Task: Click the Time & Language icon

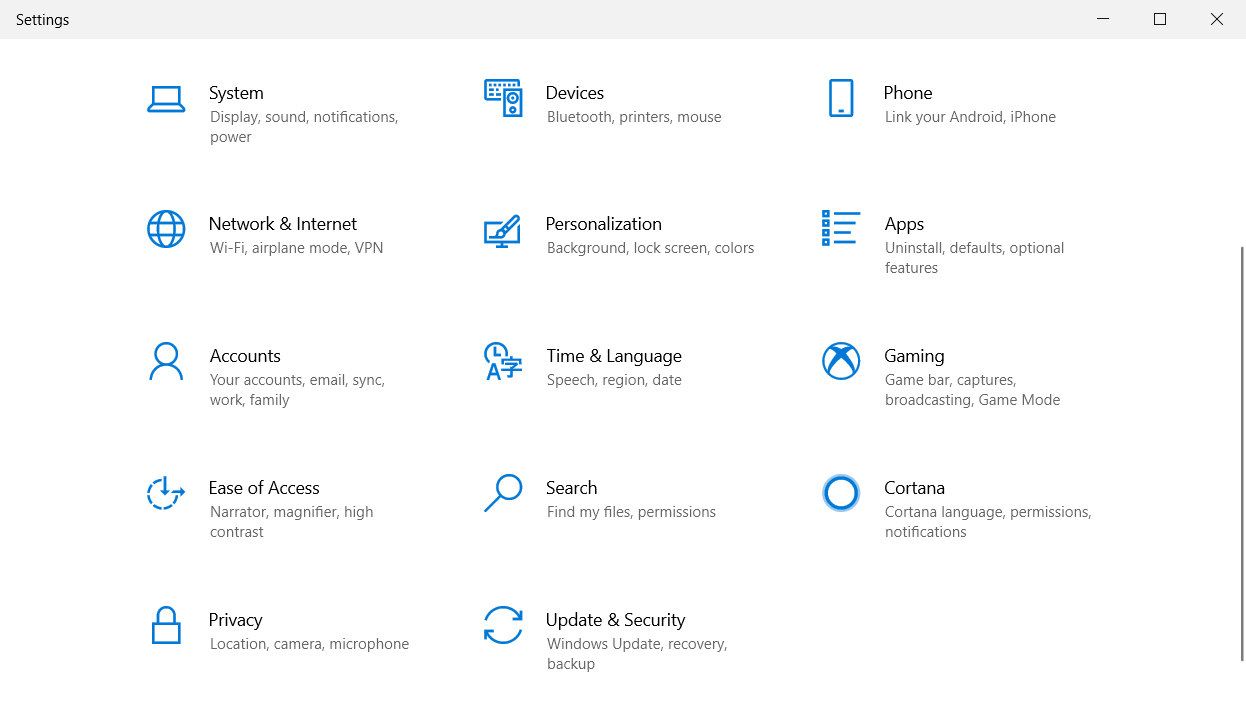Action: 502,361
